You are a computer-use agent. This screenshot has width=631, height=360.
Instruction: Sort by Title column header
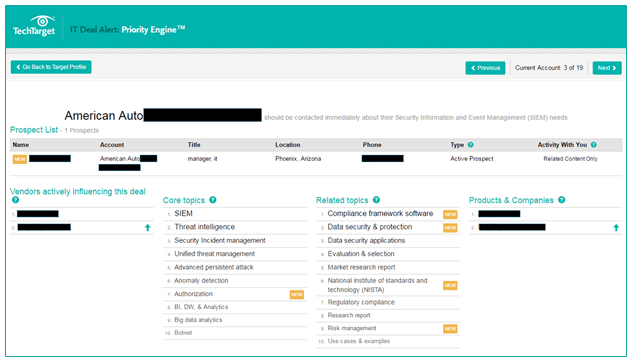tap(194, 145)
